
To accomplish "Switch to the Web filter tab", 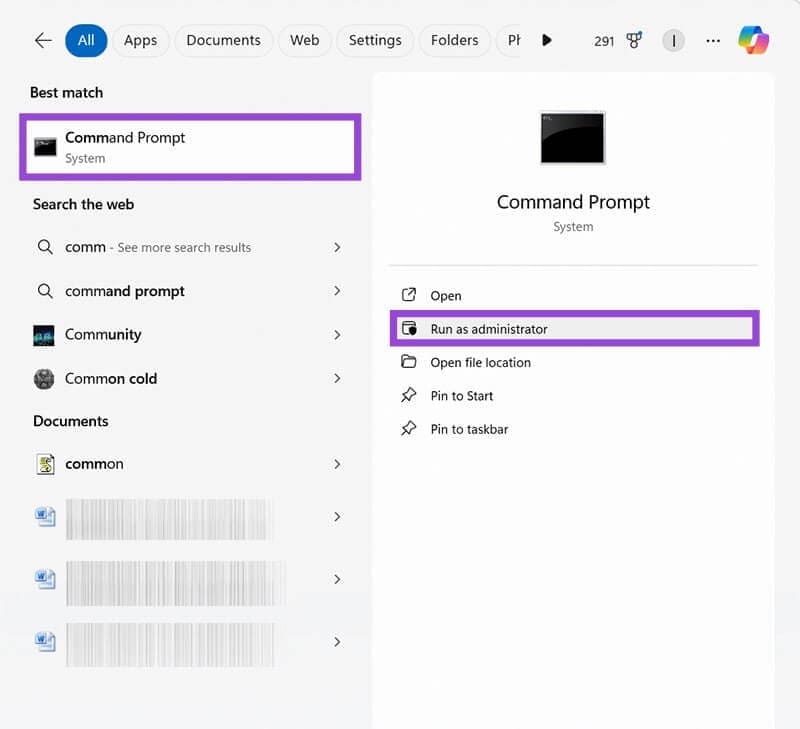I will point(305,40).
